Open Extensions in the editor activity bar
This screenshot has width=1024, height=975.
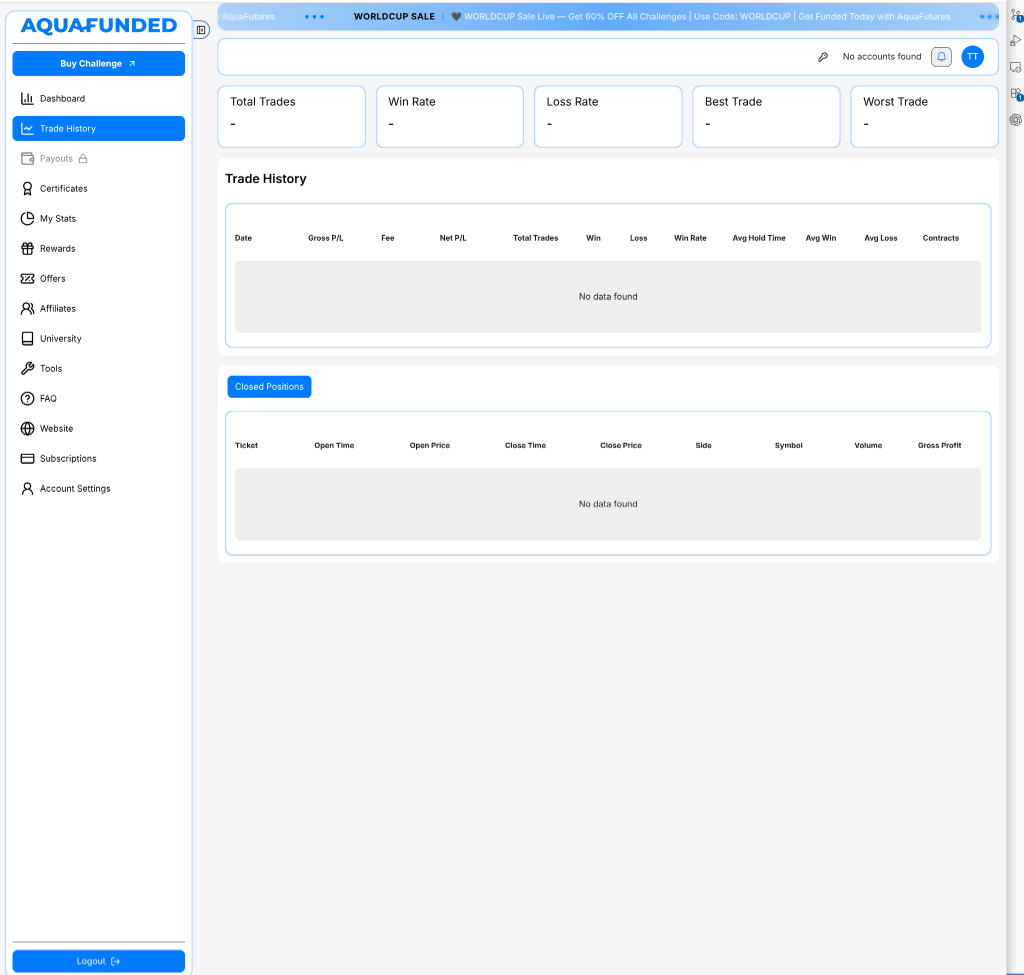click(1016, 94)
